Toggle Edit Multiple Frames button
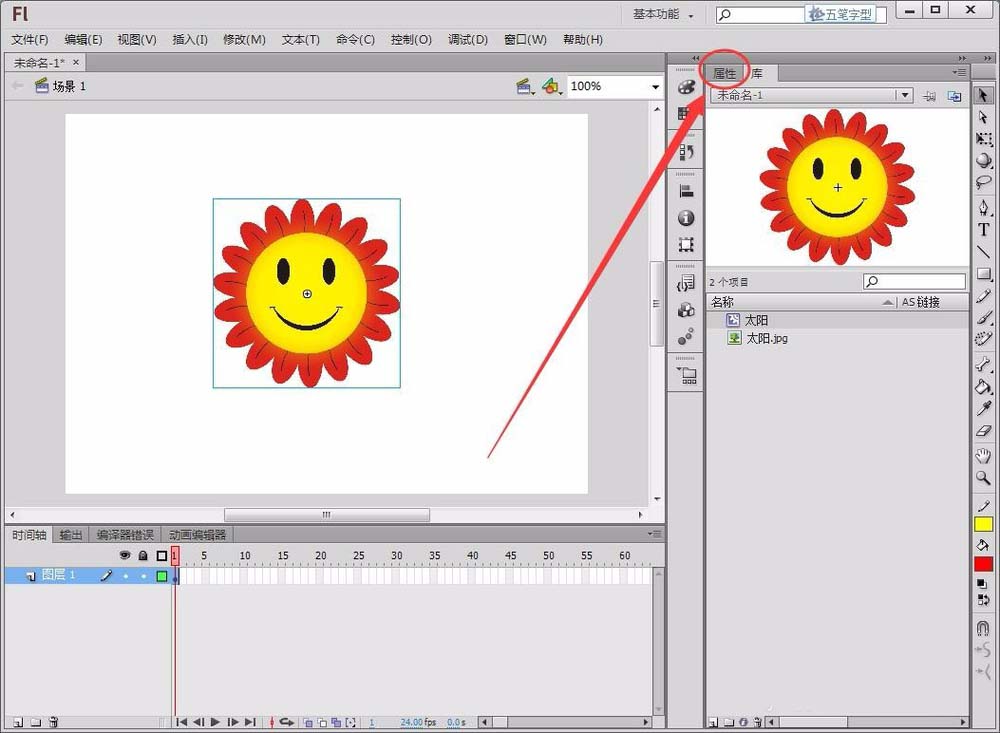Screen dimensions: 1000x733 [x=336, y=722]
